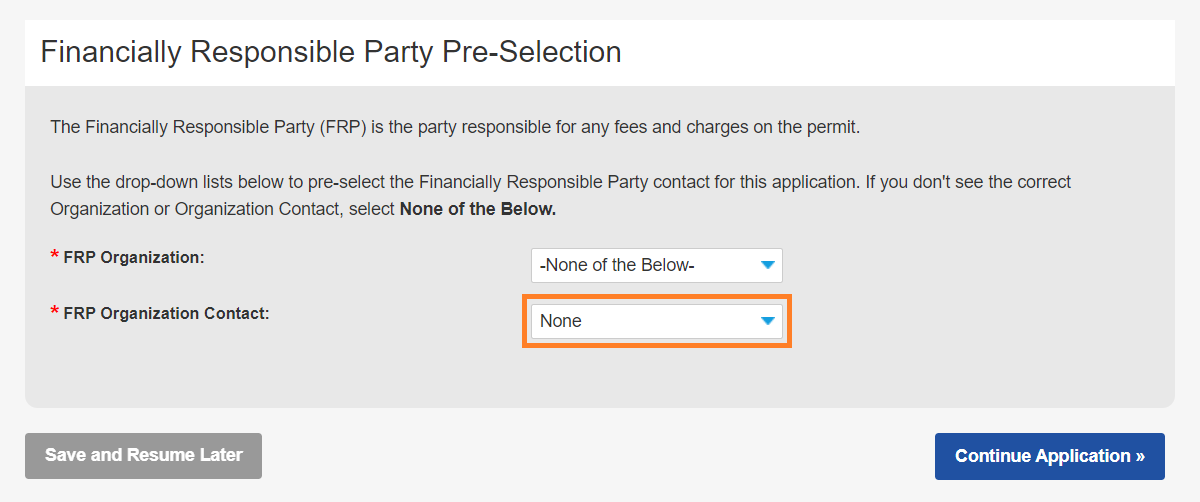The width and height of the screenshot is (1200, 502).
Task: Click the "FRP Organization Contact:" field label
Action: point(166,313)
